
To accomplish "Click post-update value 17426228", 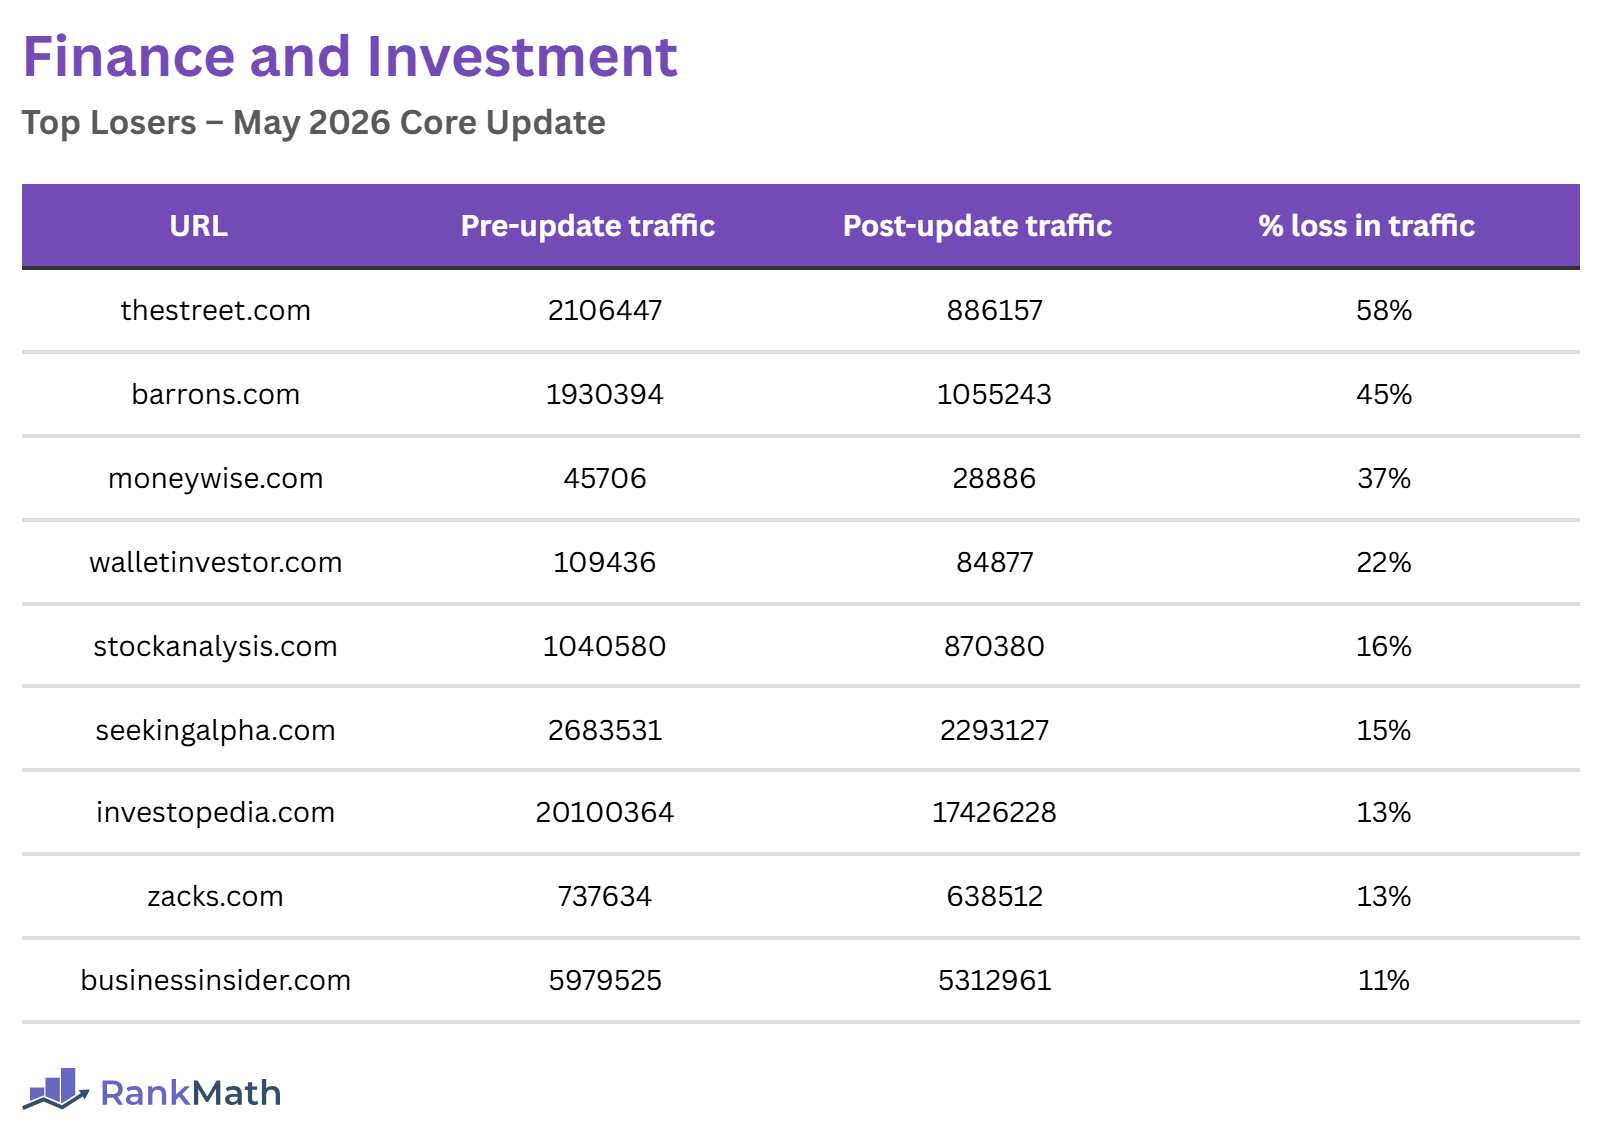I will click(x=995, y=812).
